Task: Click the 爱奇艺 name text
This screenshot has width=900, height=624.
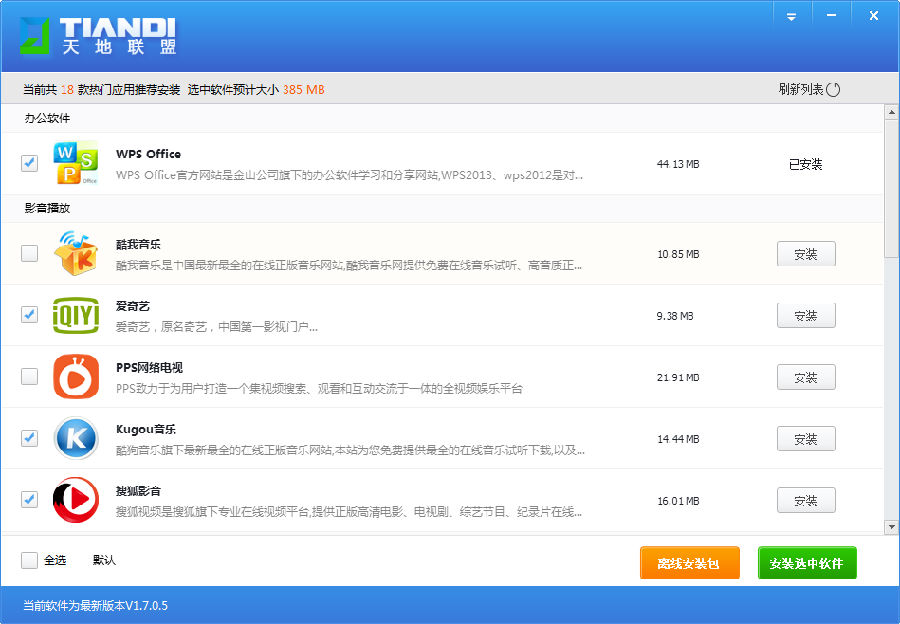Action: [133, 306]
